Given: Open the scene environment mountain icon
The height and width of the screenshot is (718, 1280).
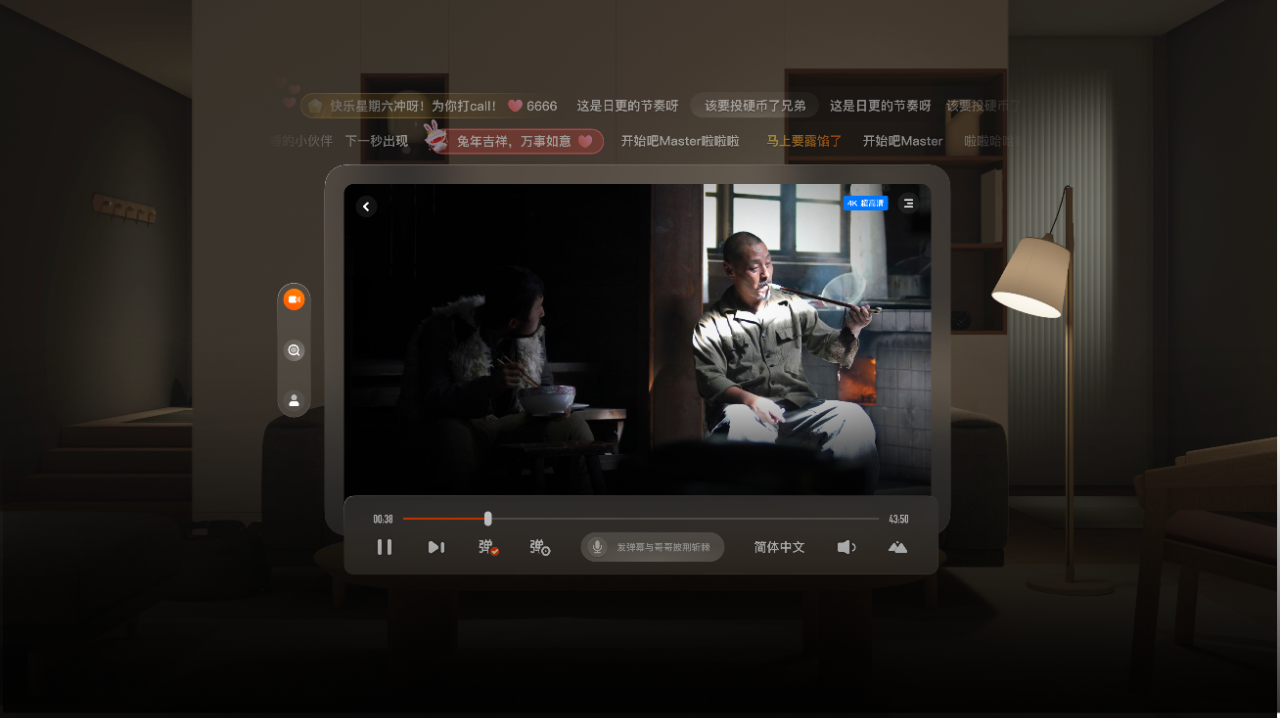Looking at the screenshot, I should coord(898,547).
